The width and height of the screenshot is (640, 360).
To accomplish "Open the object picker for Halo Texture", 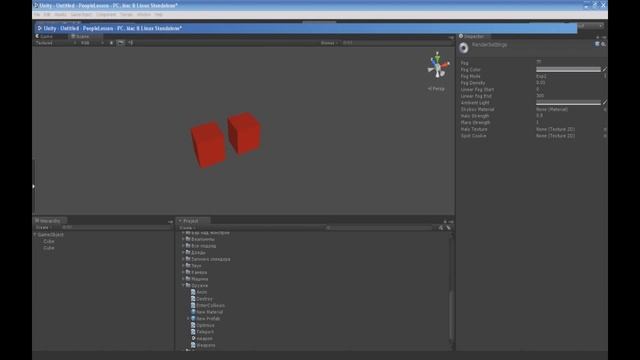I will tap(605, 129).
